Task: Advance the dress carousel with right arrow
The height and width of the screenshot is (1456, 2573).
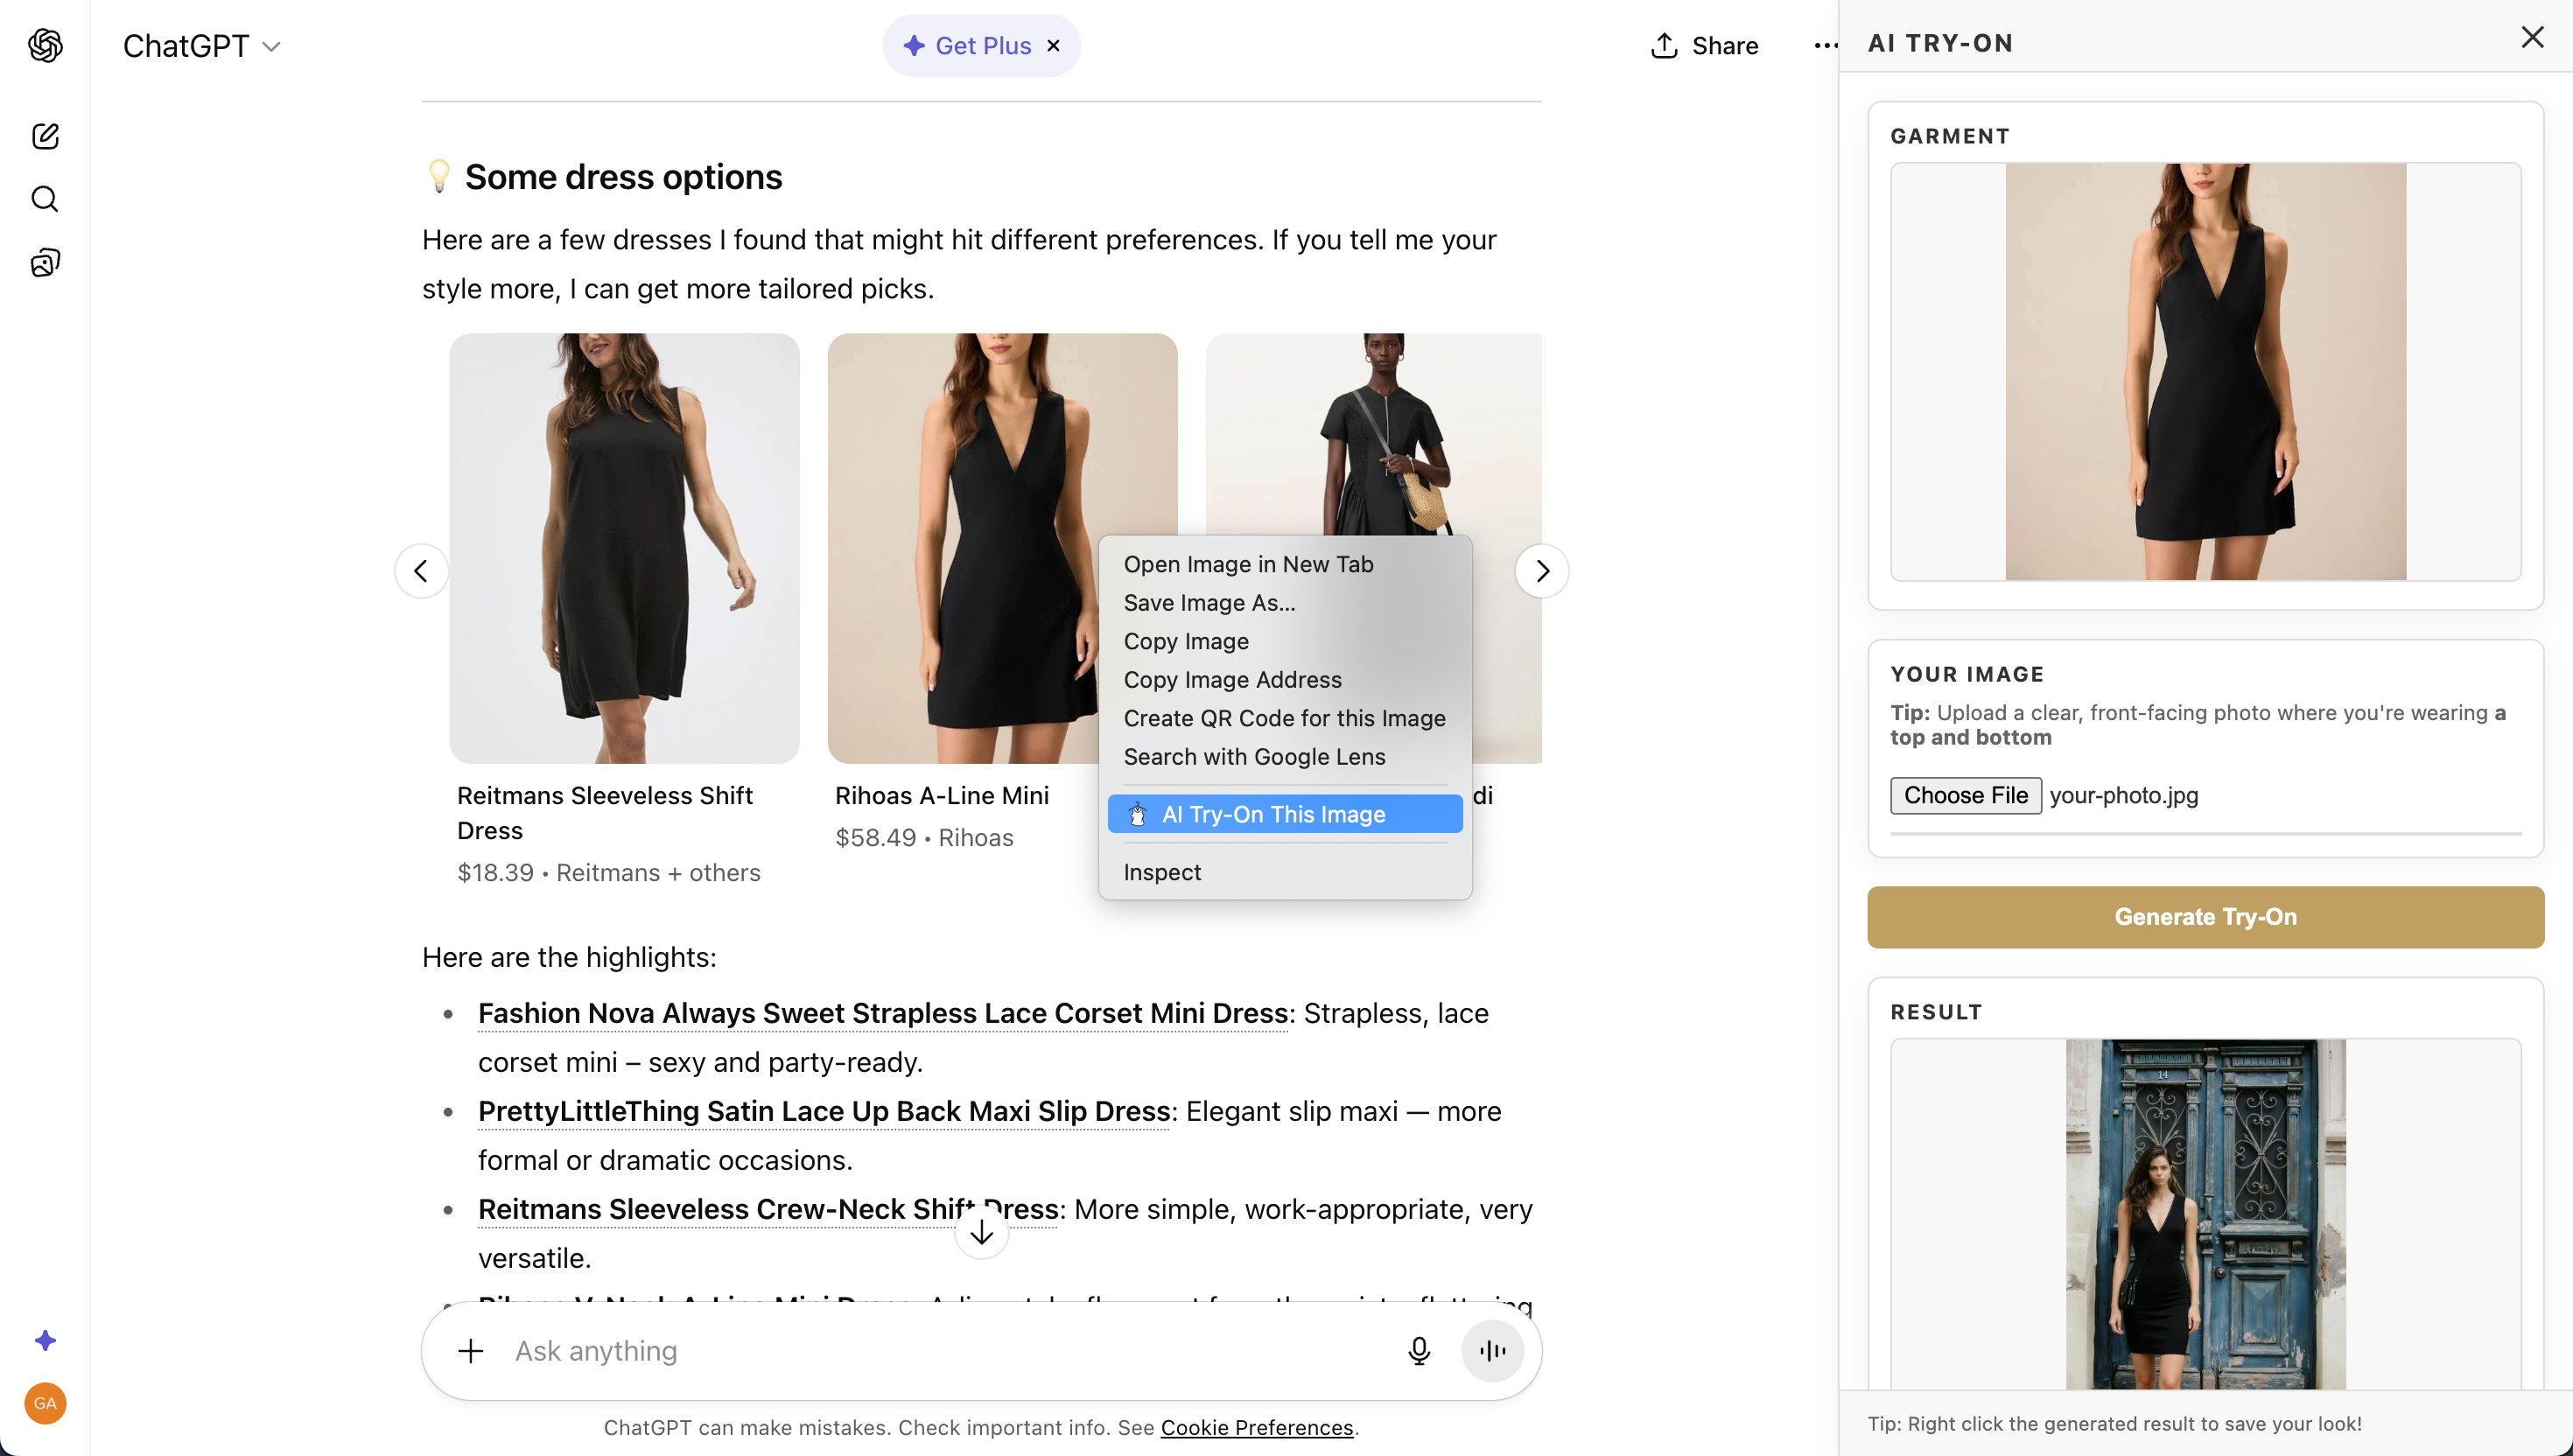Action: click(1541, 570)
